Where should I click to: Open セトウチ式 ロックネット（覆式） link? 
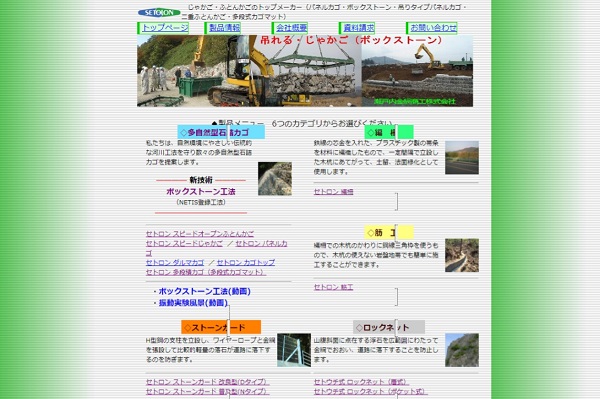361,382
